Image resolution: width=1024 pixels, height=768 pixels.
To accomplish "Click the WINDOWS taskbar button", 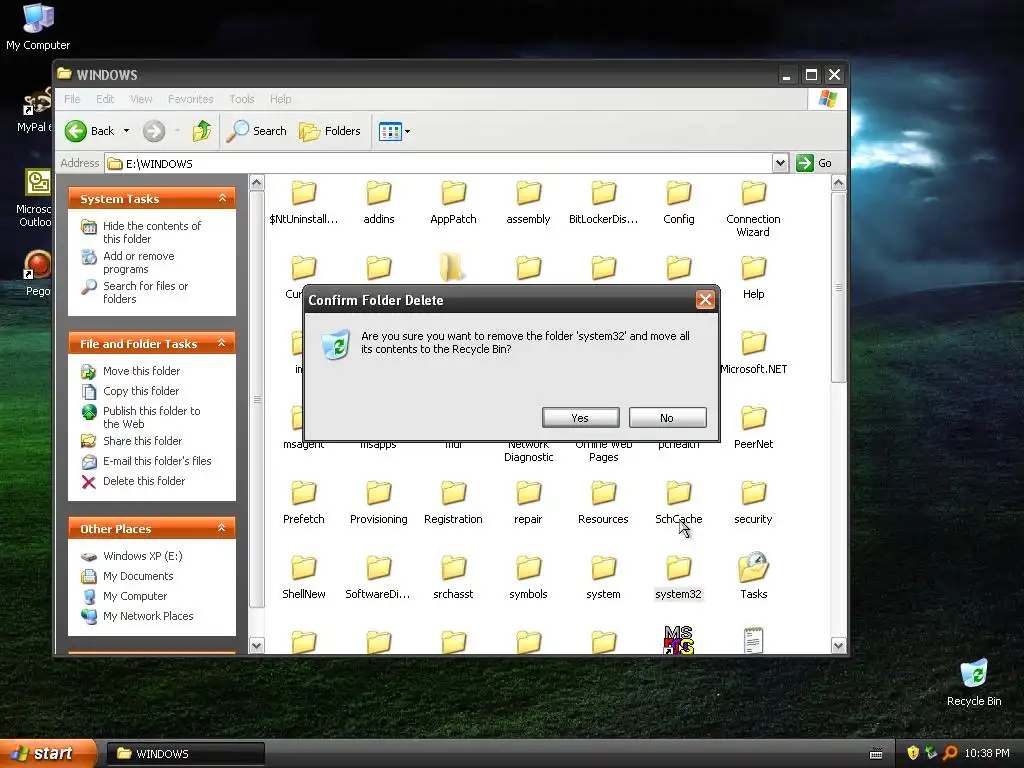I will pyautogui.click(x=185, y=754).
